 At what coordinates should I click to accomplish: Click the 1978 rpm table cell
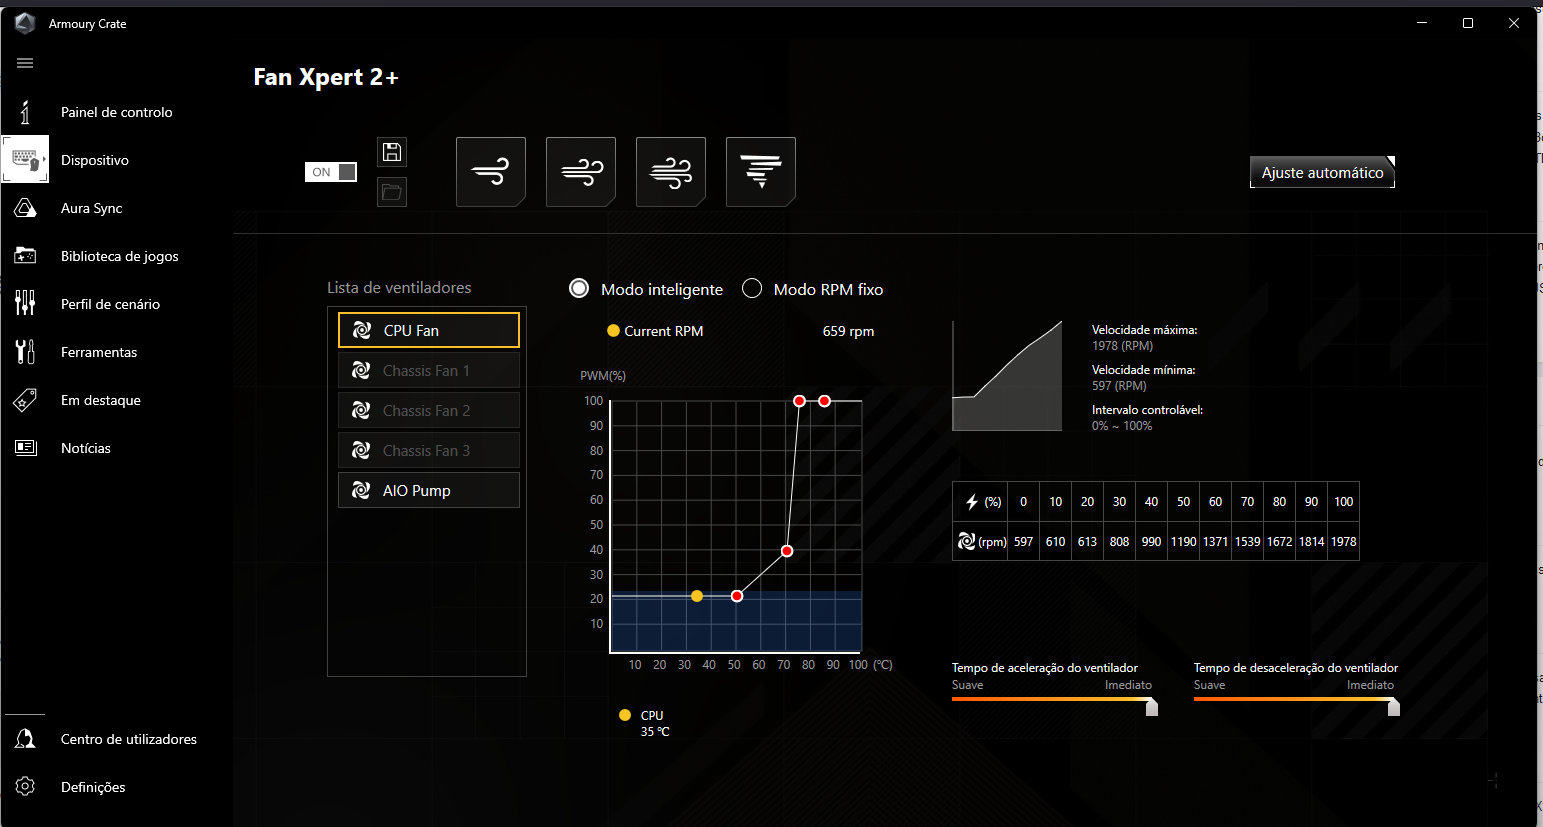pyautogui.click(x=1344, y=541)
